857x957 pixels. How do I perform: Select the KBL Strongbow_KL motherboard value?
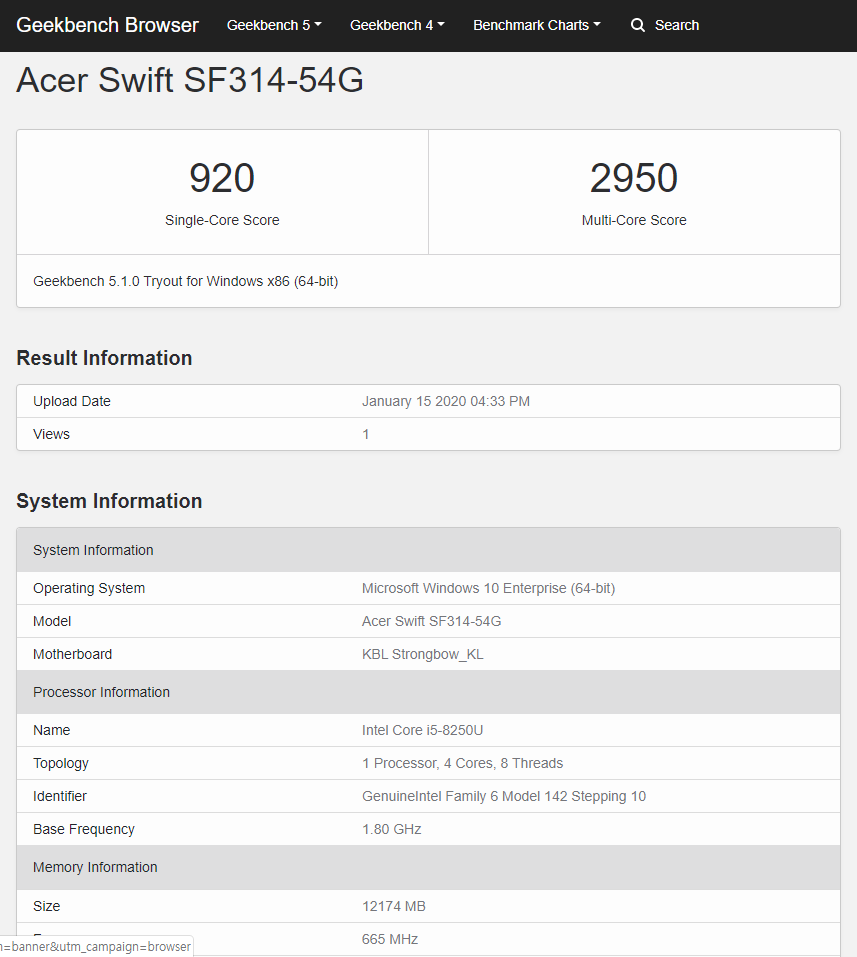pos(422,654)
